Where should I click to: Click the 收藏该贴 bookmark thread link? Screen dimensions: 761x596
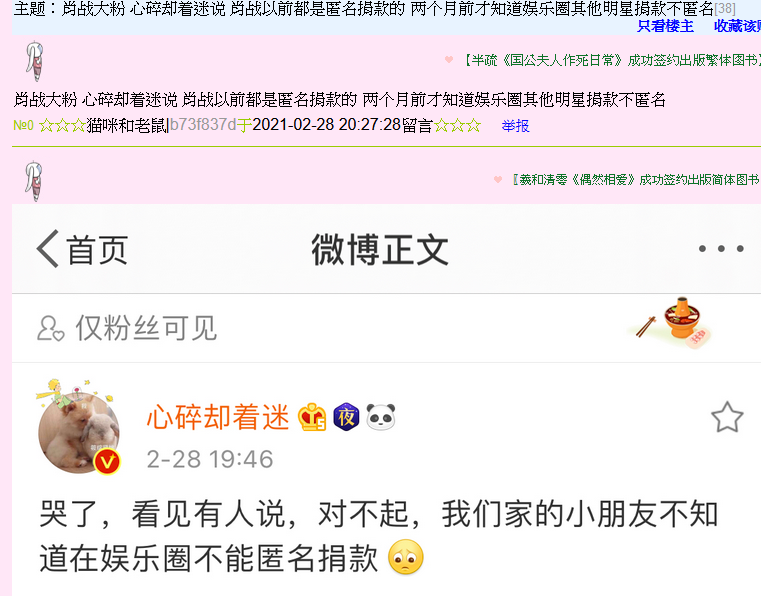(737, 26)
